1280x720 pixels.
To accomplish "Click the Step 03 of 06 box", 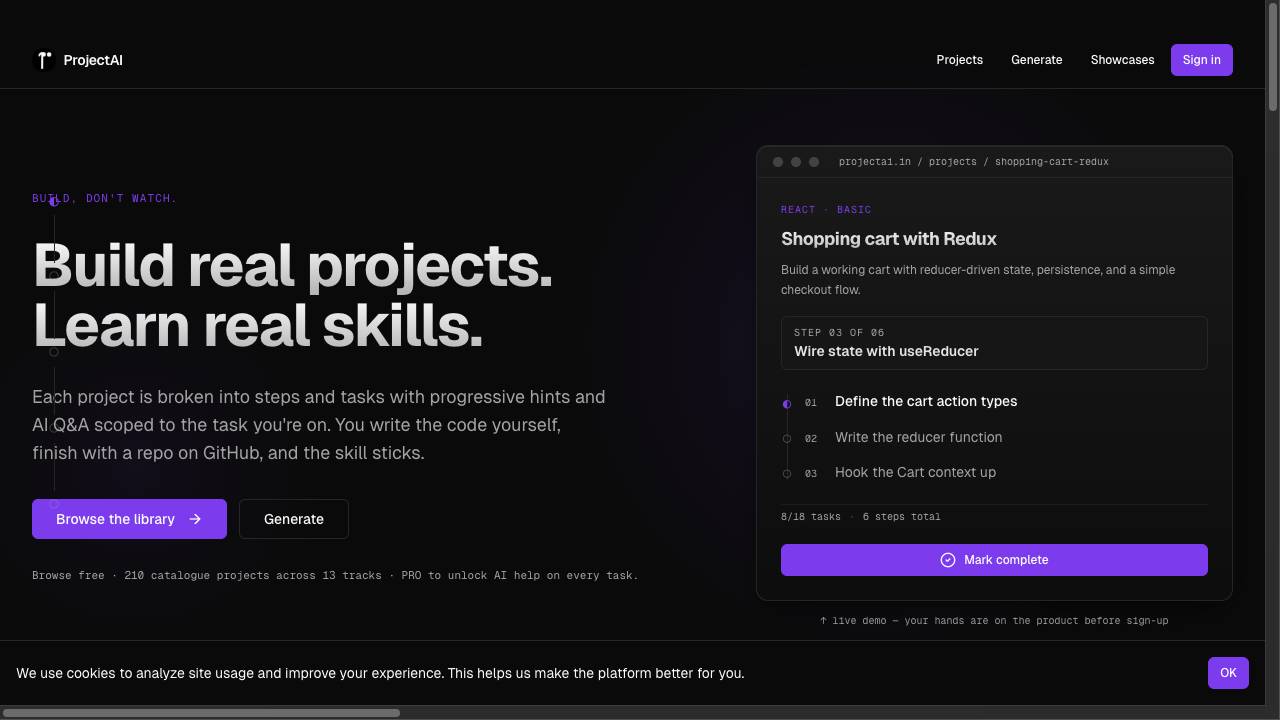I will coord(994,343).
